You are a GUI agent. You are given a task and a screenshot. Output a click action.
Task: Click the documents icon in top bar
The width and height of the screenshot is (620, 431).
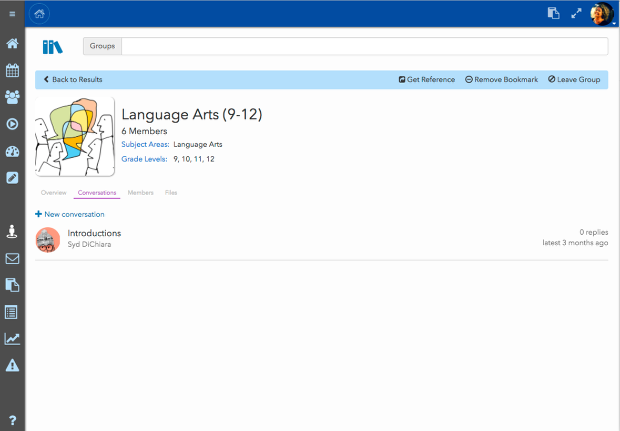click(x=554, y=13)
